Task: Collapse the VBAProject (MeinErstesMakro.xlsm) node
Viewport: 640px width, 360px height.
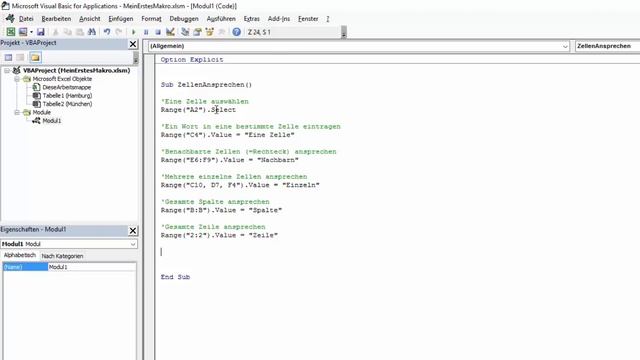Action: 7,71
